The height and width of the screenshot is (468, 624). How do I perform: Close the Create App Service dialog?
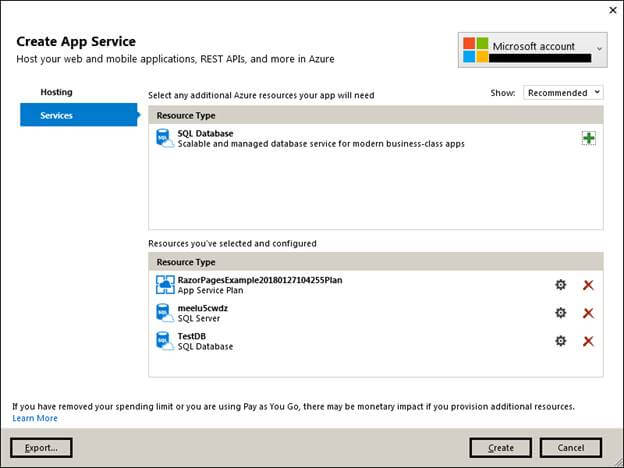click(612, 10)
